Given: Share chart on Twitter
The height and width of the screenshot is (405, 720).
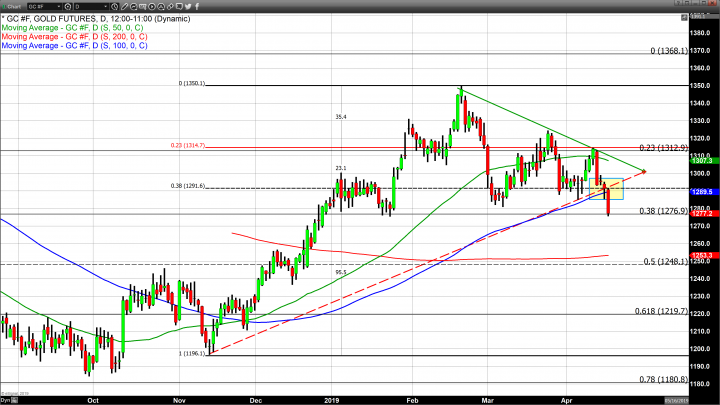Looking at the screenshot, I should coord(188,6).
